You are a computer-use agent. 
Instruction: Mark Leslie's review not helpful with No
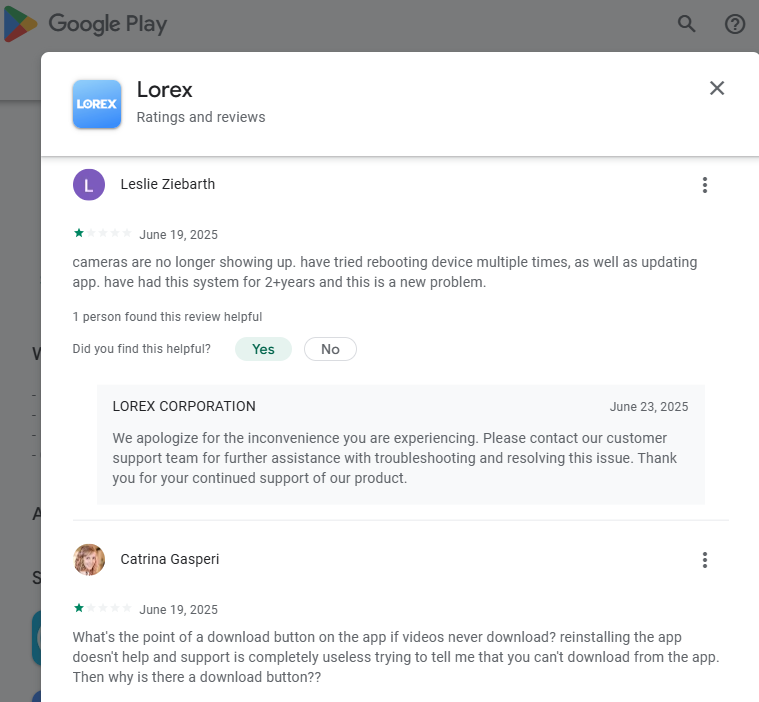(x=330, y=349)
